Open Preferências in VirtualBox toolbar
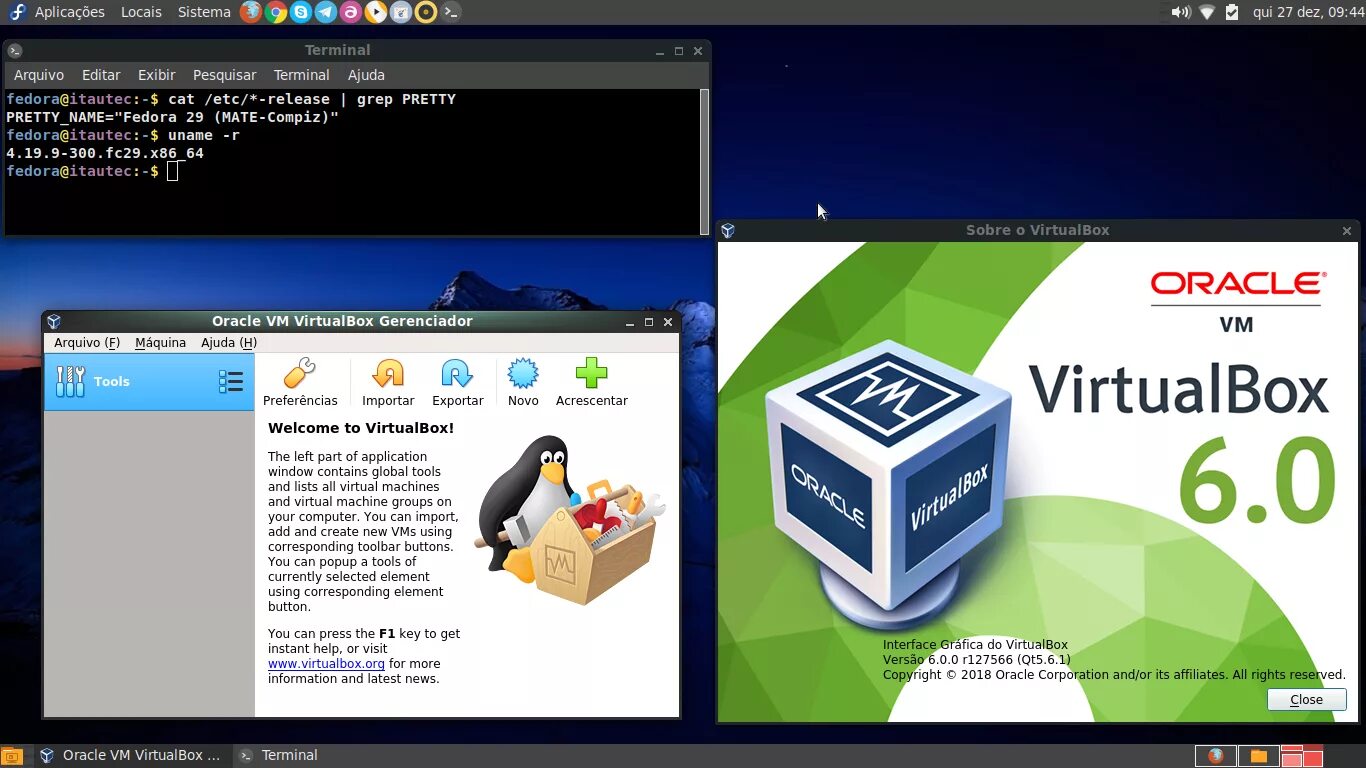Viewport: 1366px width, 768px height. point(300,383)
